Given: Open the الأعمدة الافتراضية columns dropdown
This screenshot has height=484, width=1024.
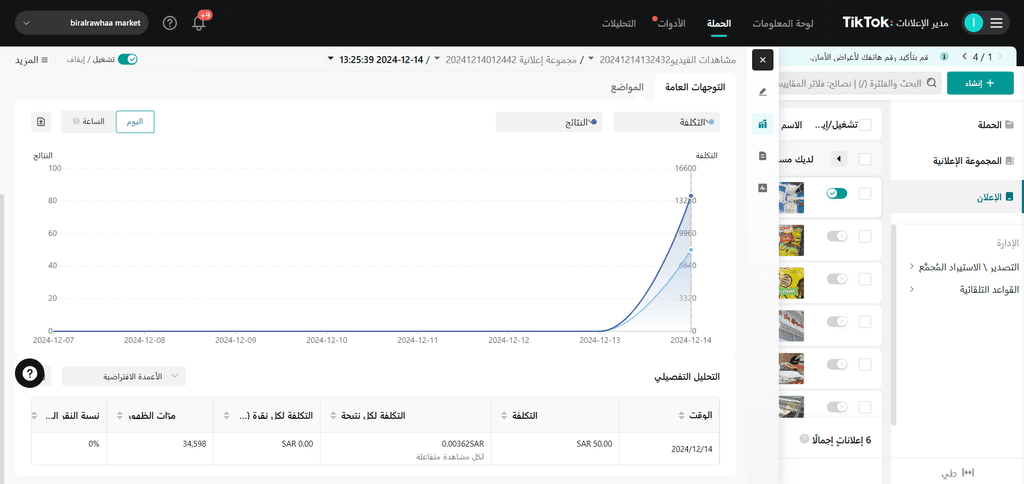Looking at the screenshot, I should 124,376.
